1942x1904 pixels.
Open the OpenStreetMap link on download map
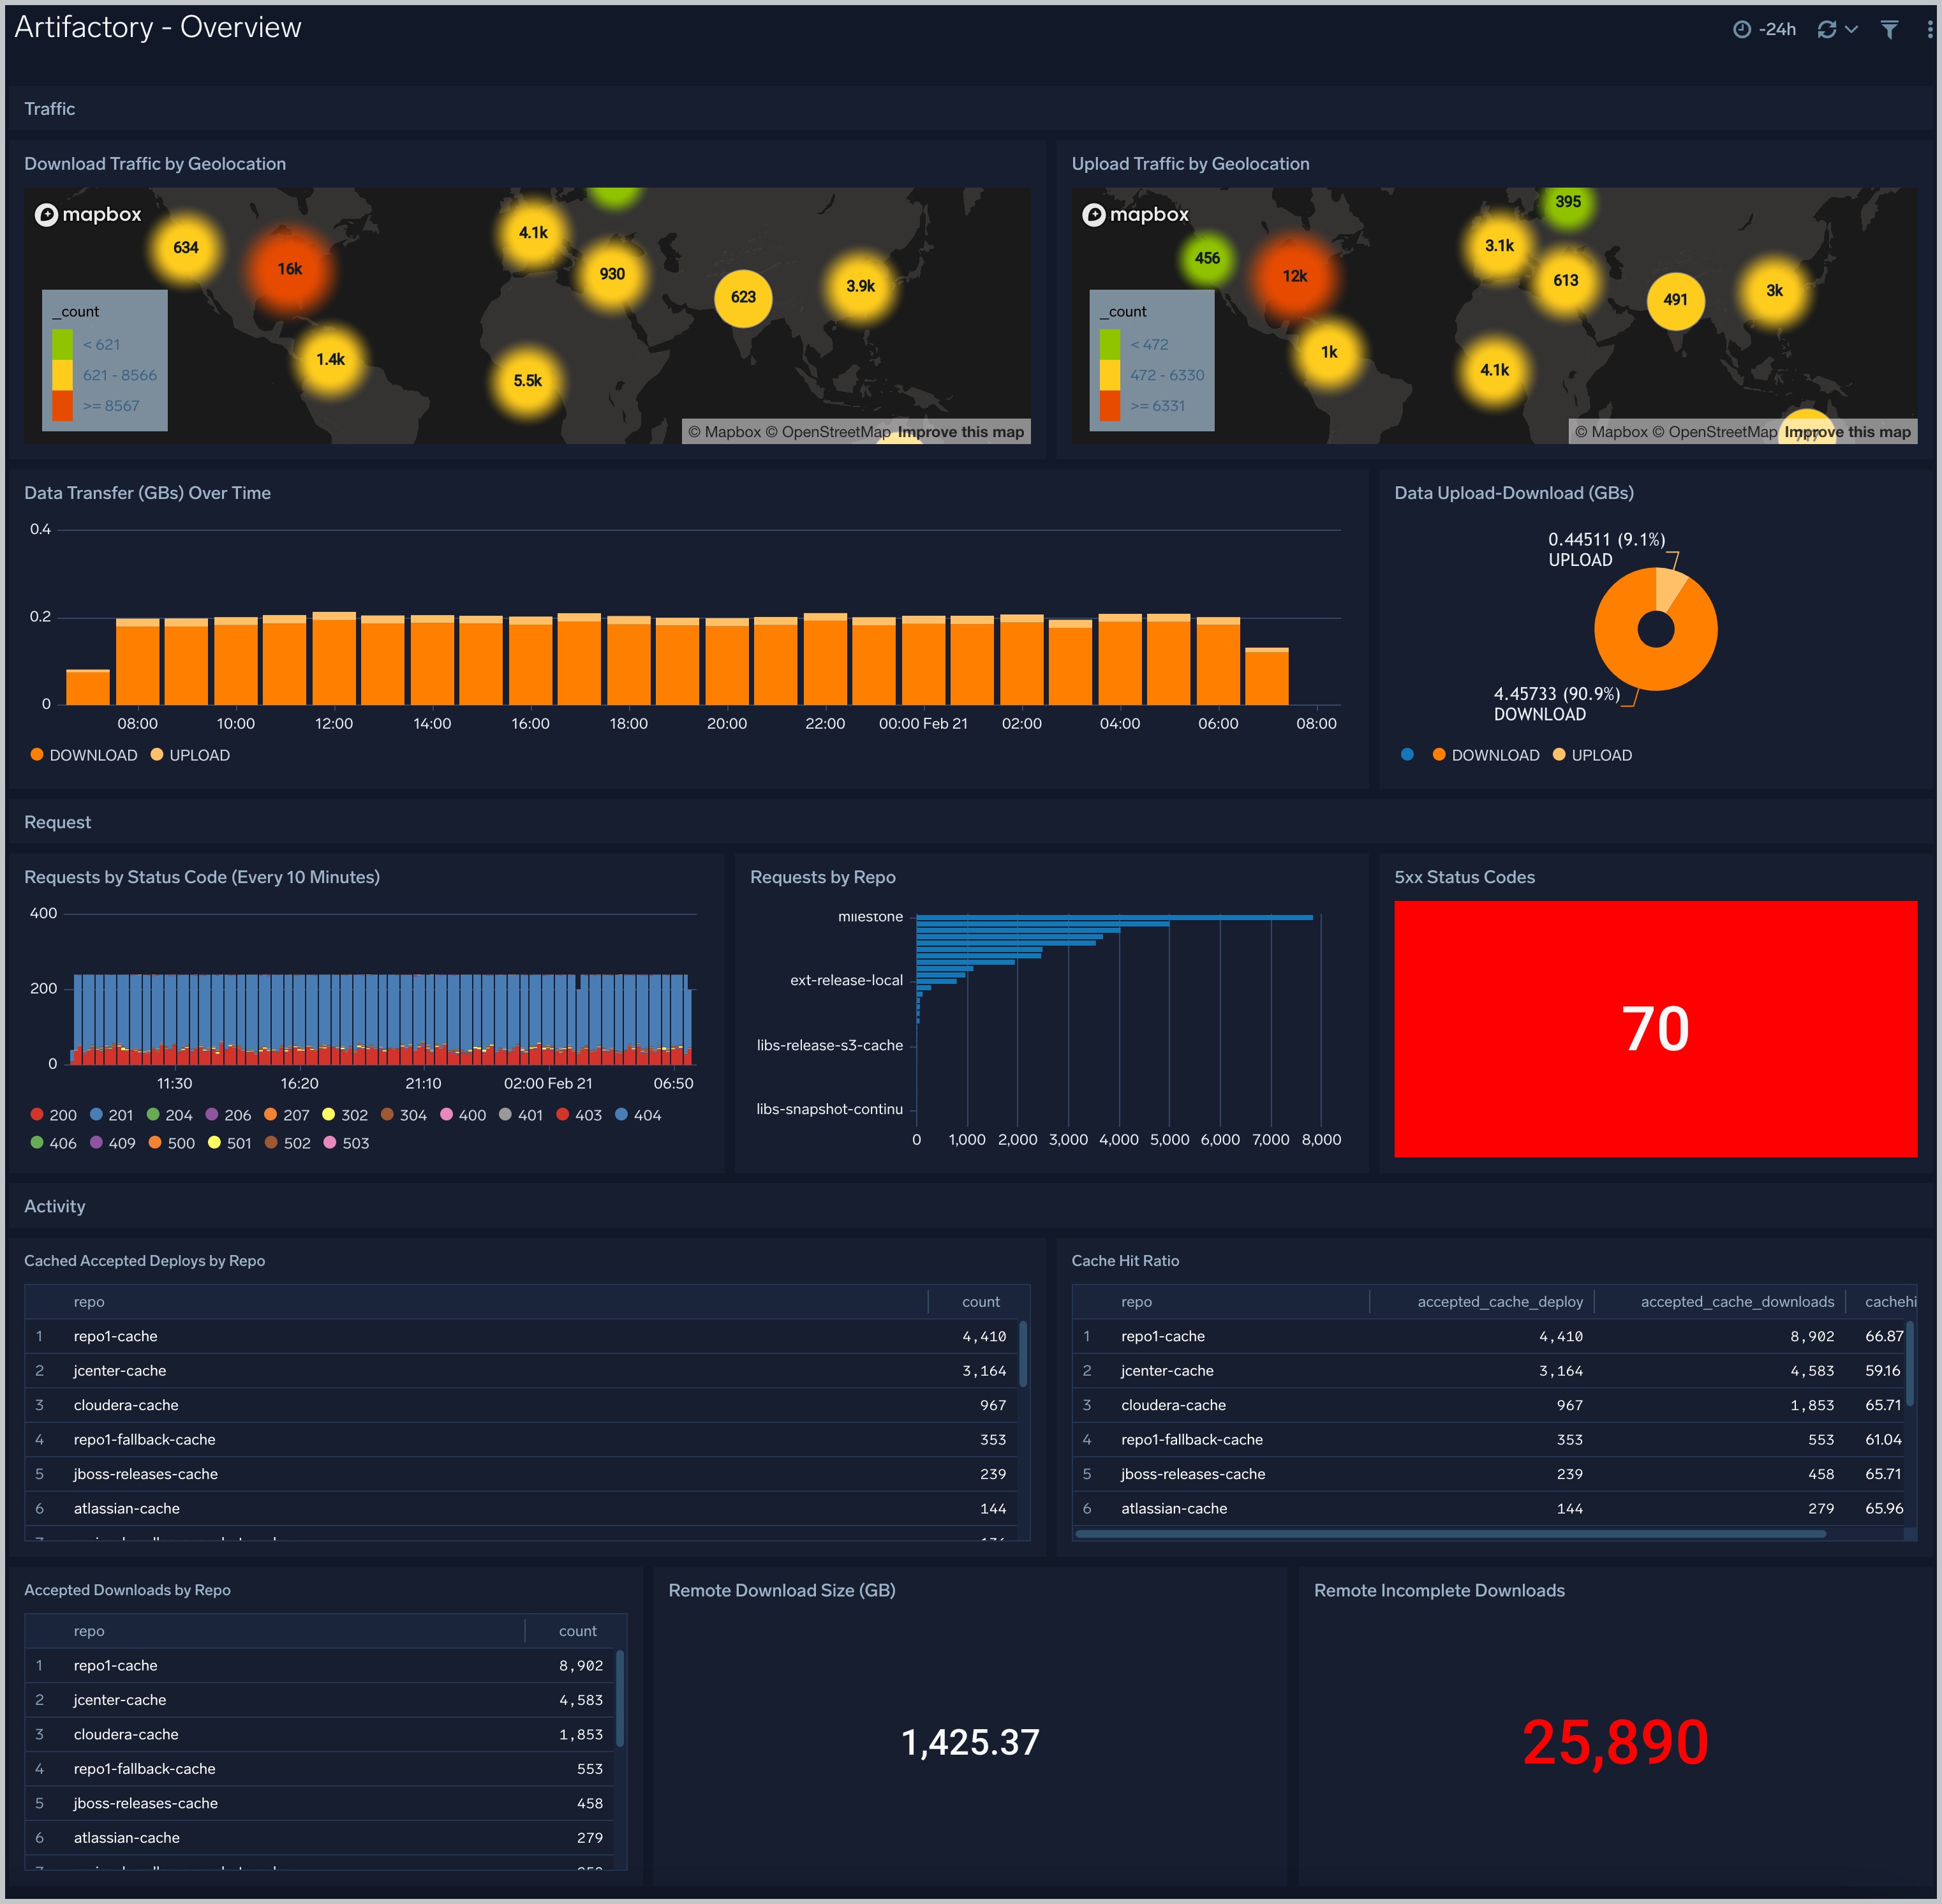pos(828,432)
